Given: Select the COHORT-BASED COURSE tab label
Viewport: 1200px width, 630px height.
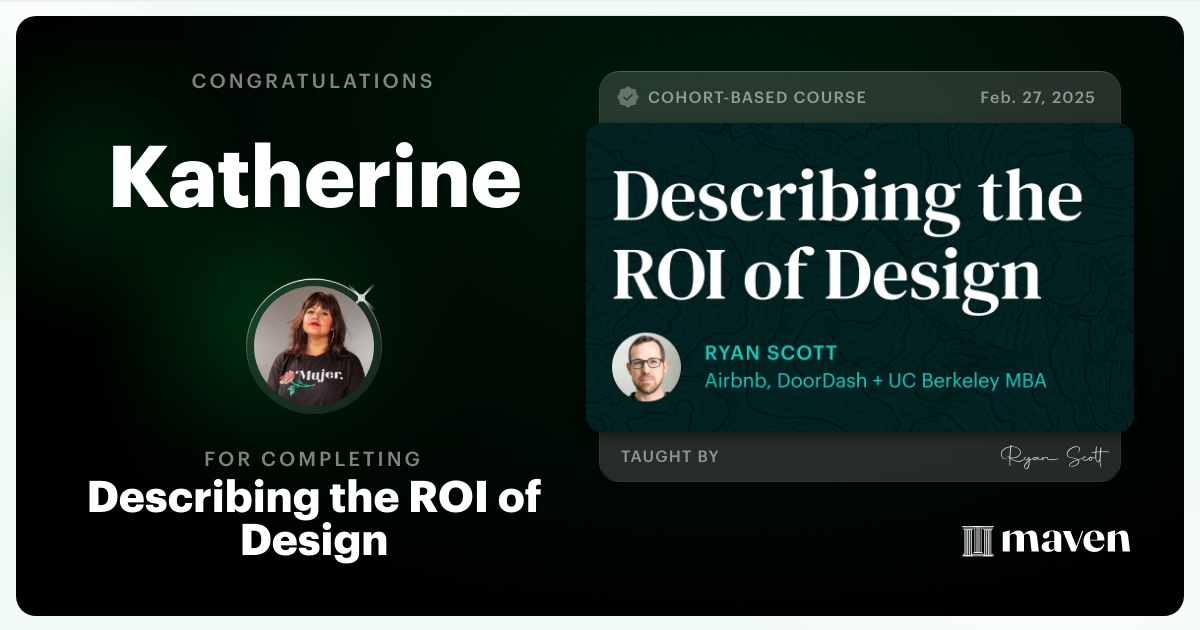Looking at the screenshot, I should [758, 97].
